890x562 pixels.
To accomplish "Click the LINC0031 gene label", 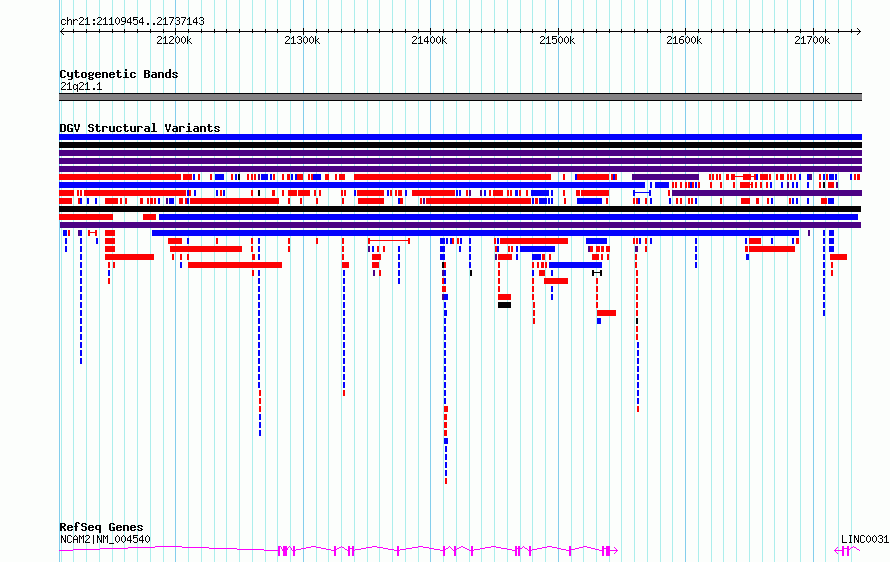I will 865,539.
